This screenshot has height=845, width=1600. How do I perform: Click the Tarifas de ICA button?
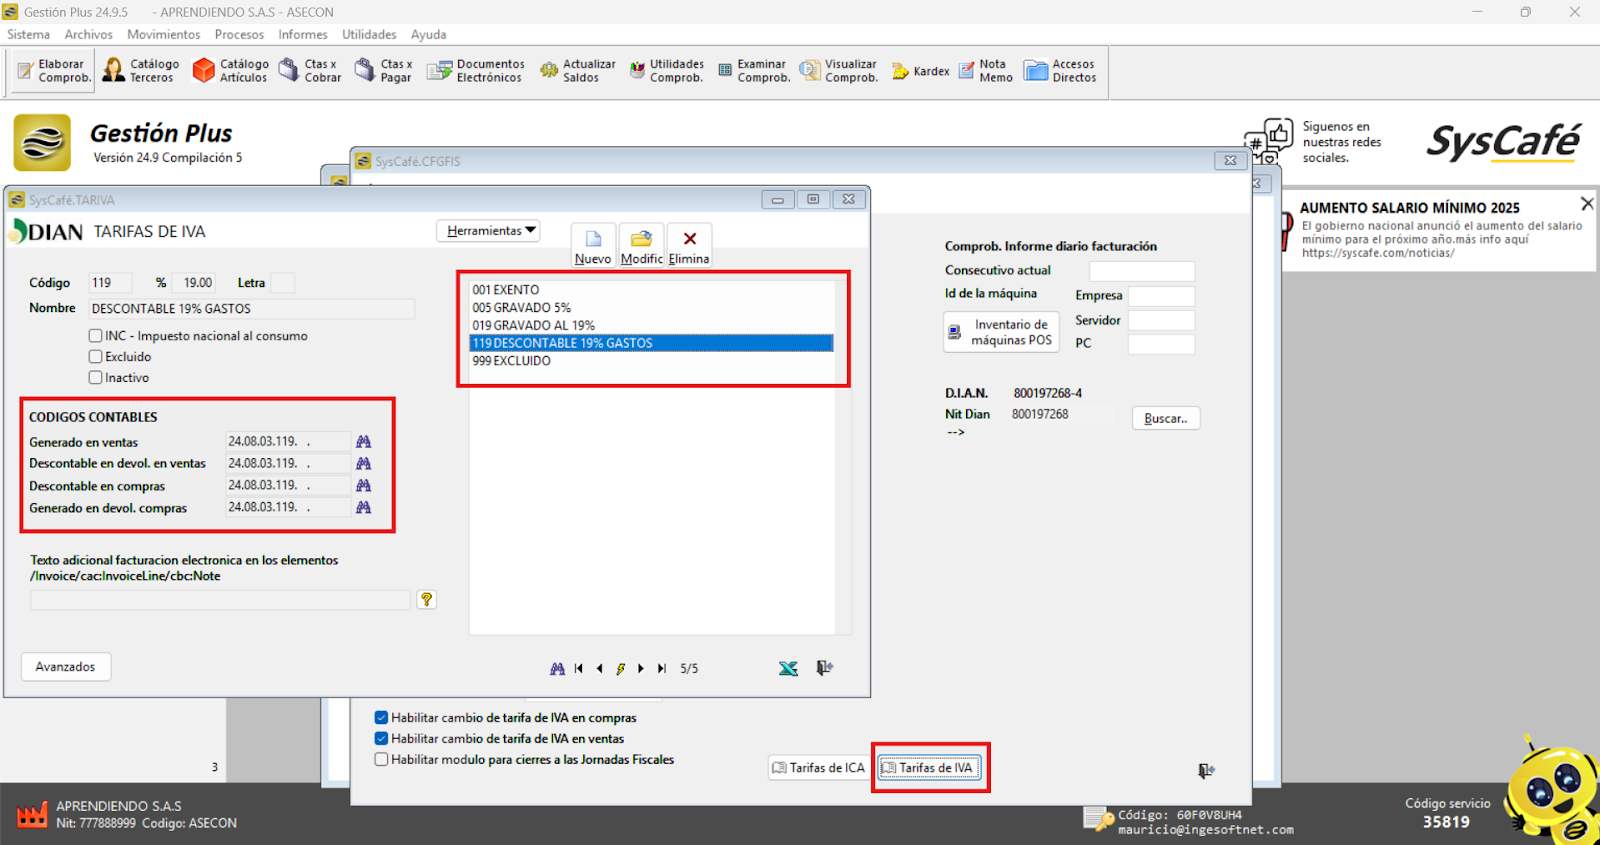(818, 768)
